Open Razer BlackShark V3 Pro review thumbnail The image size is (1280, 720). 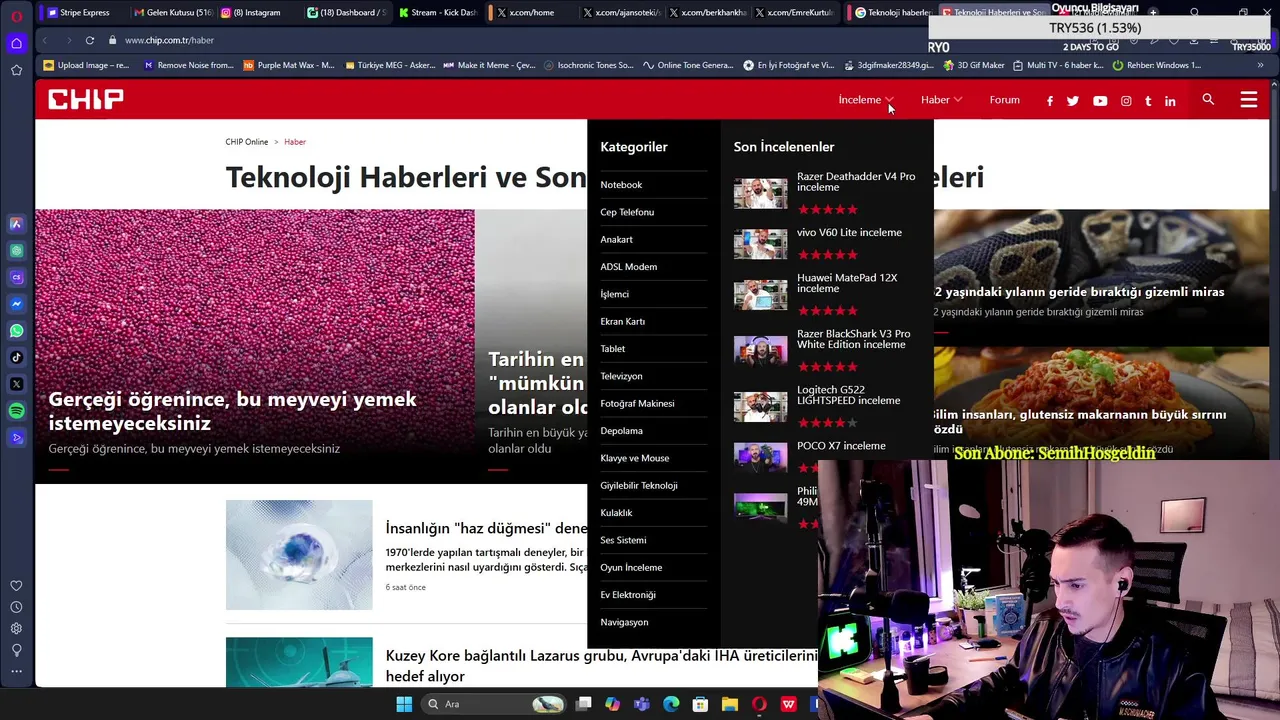(x=760, y=350)
